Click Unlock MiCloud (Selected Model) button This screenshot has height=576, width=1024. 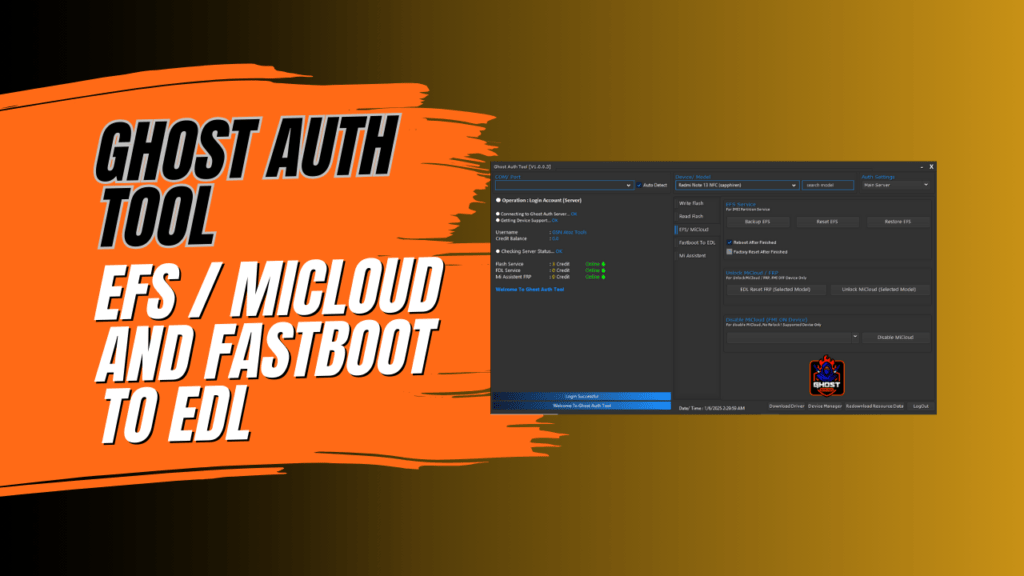click(x=879, y=289)
